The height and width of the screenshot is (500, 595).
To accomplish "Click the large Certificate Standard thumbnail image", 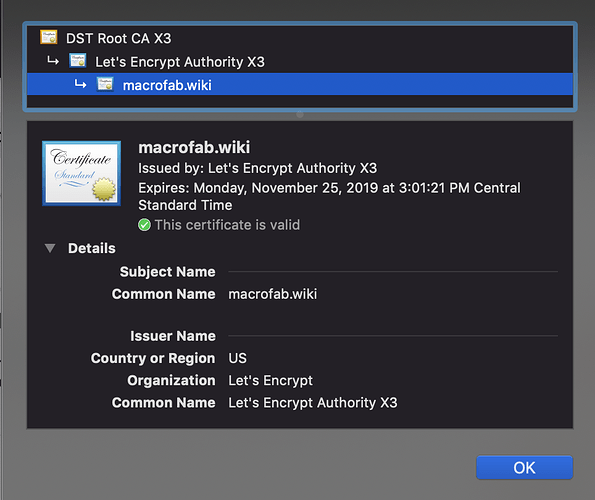I will [82, 173].
